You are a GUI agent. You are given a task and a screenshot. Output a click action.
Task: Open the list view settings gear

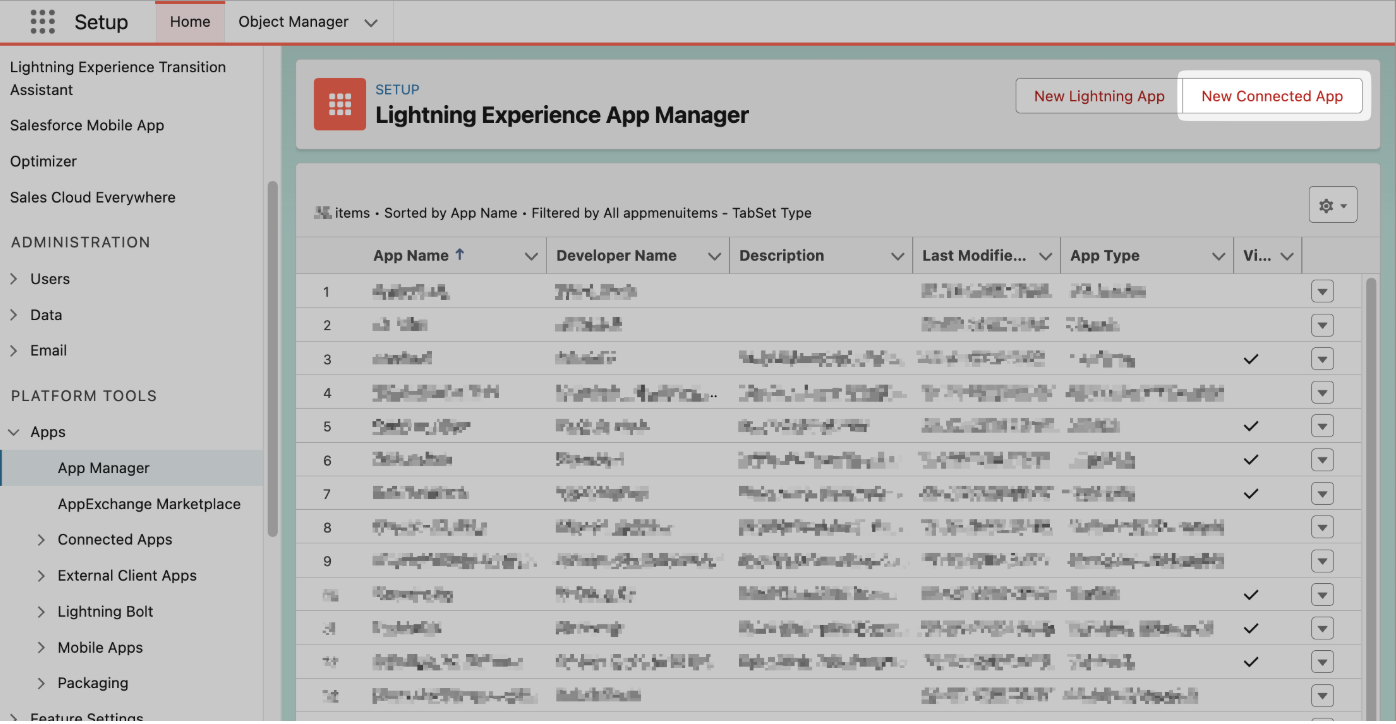[1332, 205]
